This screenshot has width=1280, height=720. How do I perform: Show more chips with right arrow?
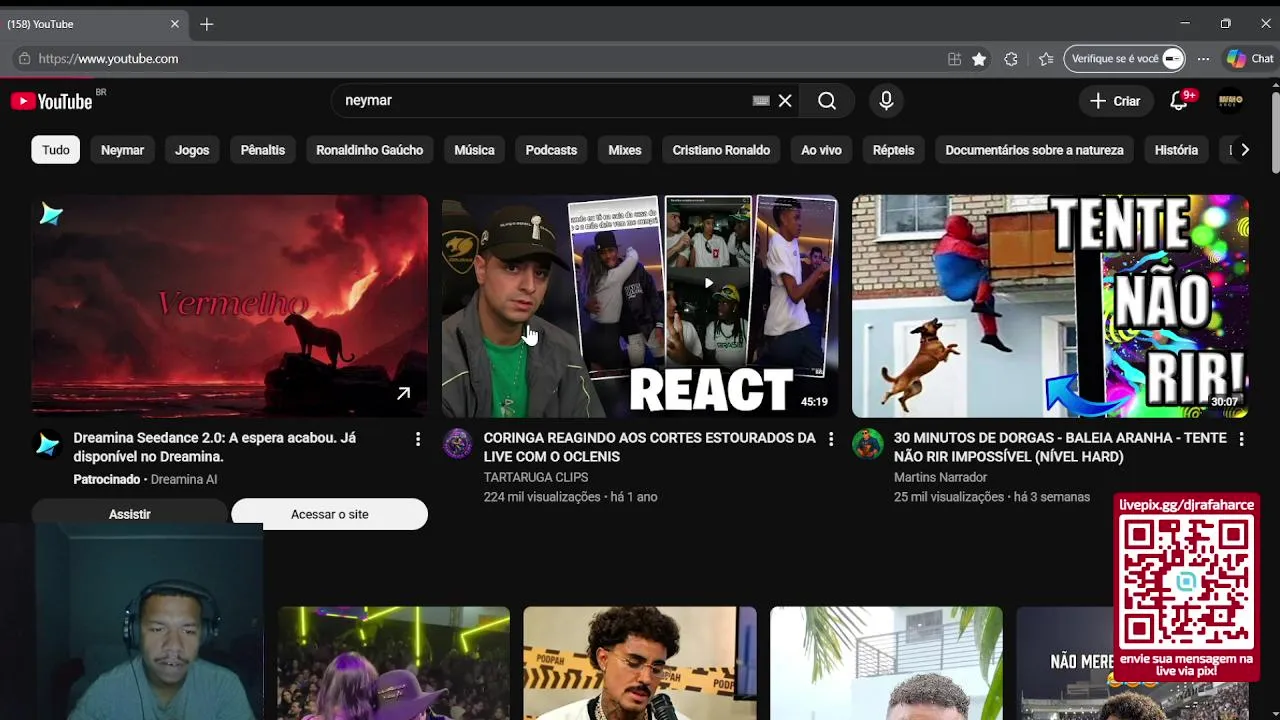[x=1244, y=150]
